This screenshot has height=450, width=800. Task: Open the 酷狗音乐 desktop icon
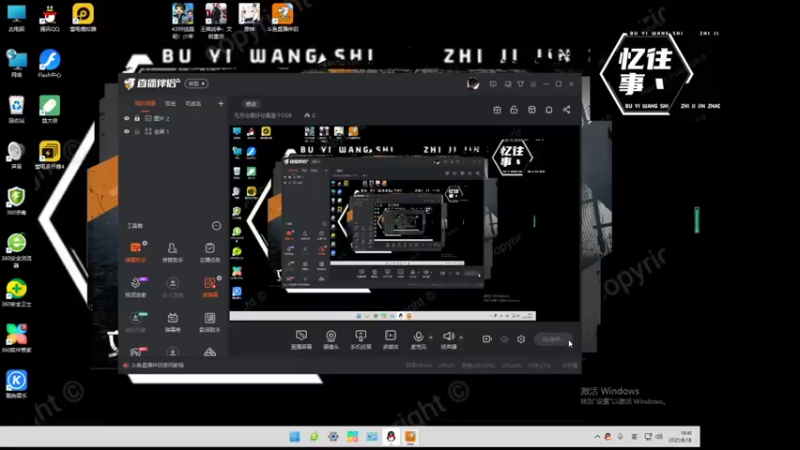[16, 384]
